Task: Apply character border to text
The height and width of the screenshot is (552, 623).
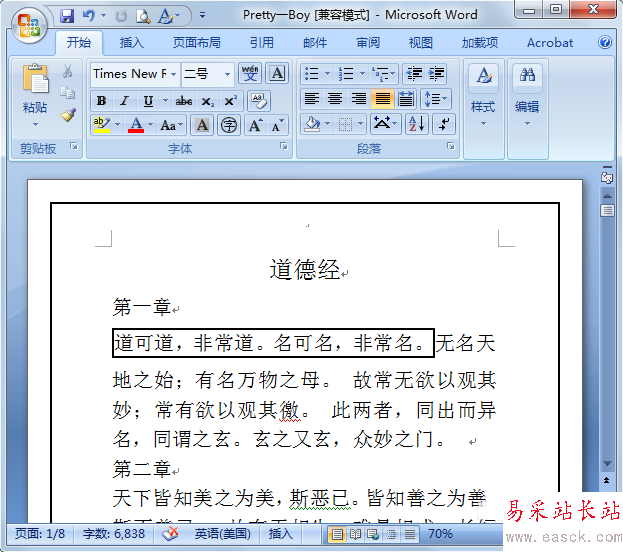Action: point(277,74)
